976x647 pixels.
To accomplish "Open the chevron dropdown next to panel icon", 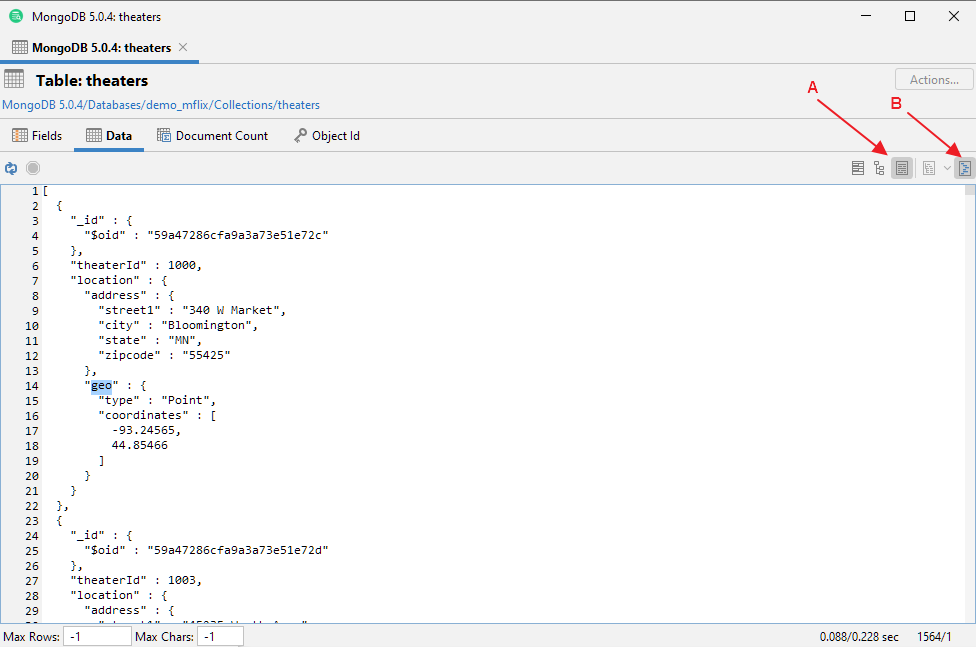I will click(x=946, y=168).
